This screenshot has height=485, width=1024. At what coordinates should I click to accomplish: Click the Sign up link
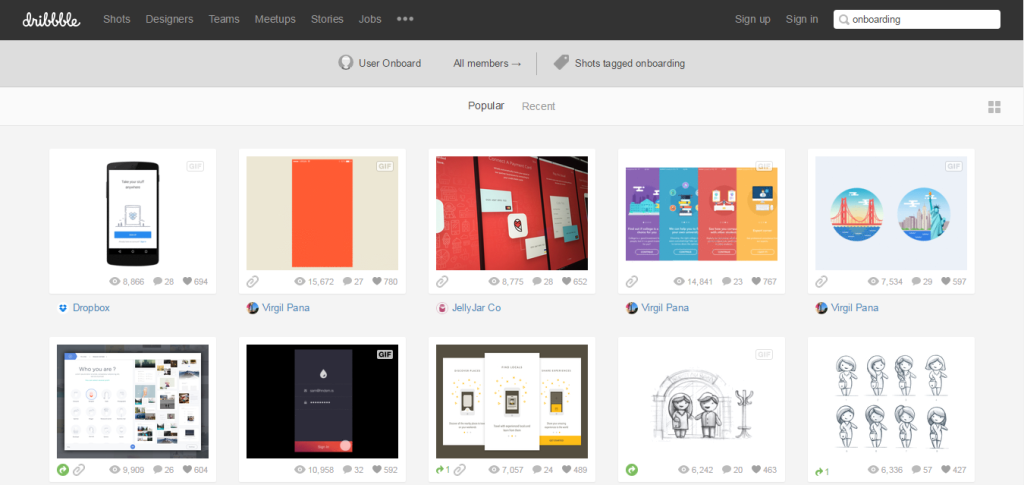point(752,19)
